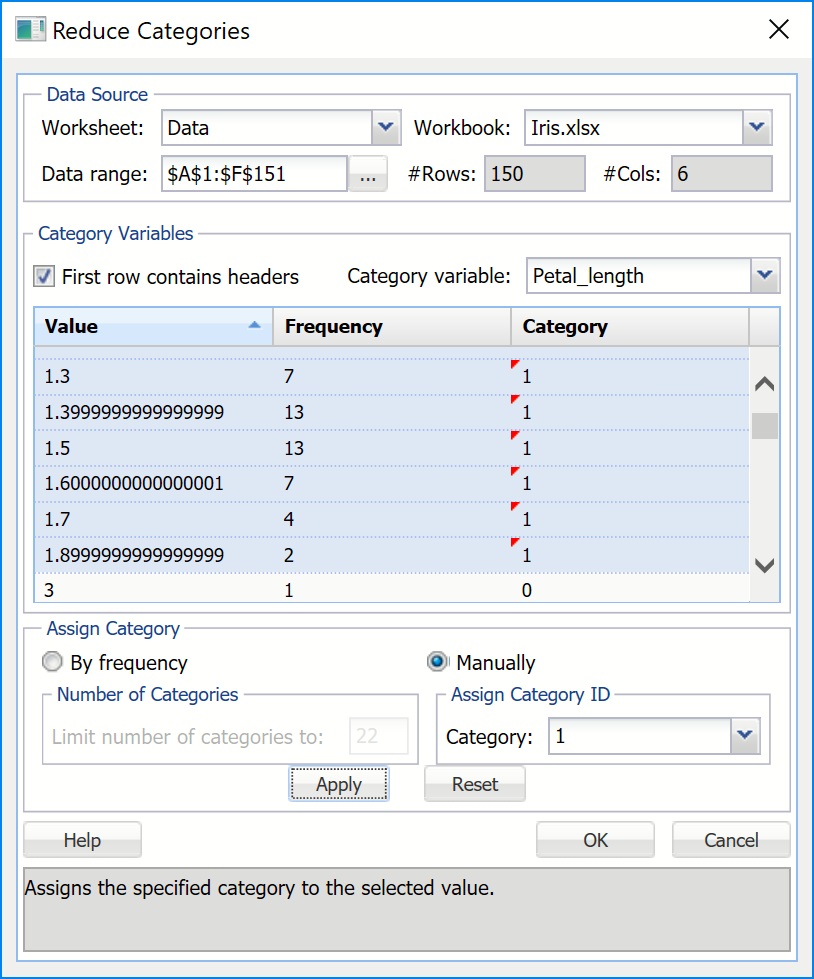Click the Data range browse ellipsis button
814x979 pixels.
pos(367,174)
